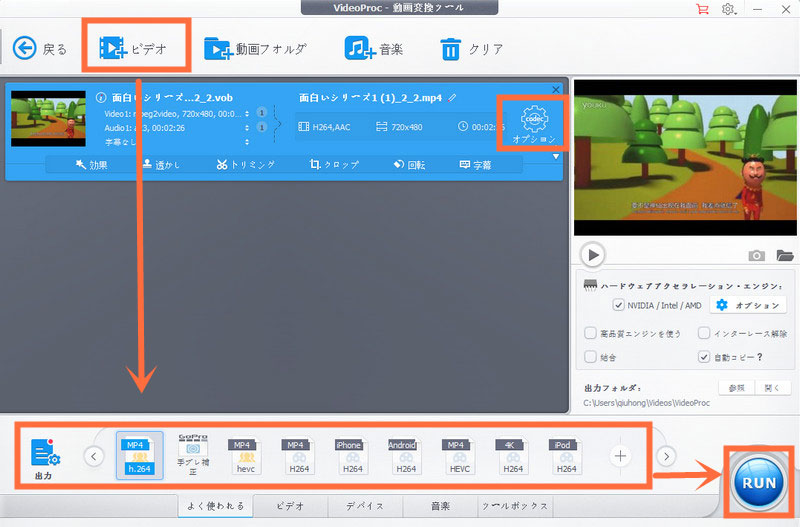
Task: Open subtitle 字幕なし selector arrows
Action: 247,142
